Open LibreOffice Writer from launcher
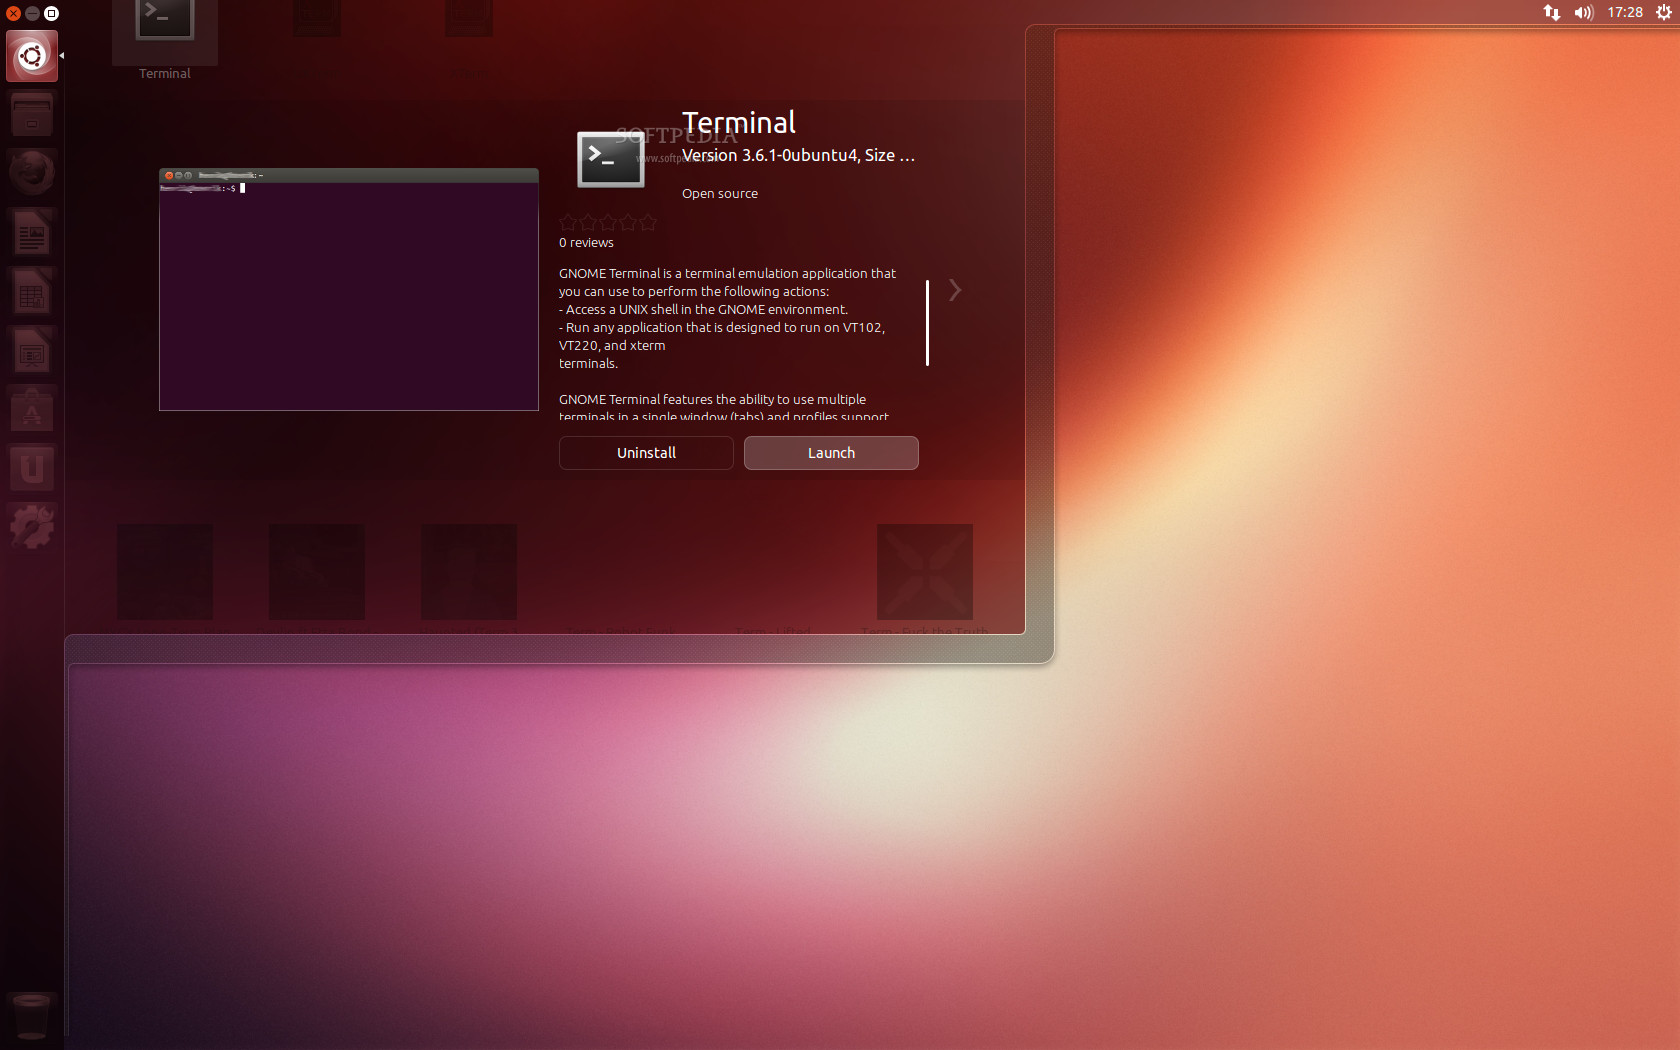The height and width of the screenshot is (1050, 1680). point(32,234)
